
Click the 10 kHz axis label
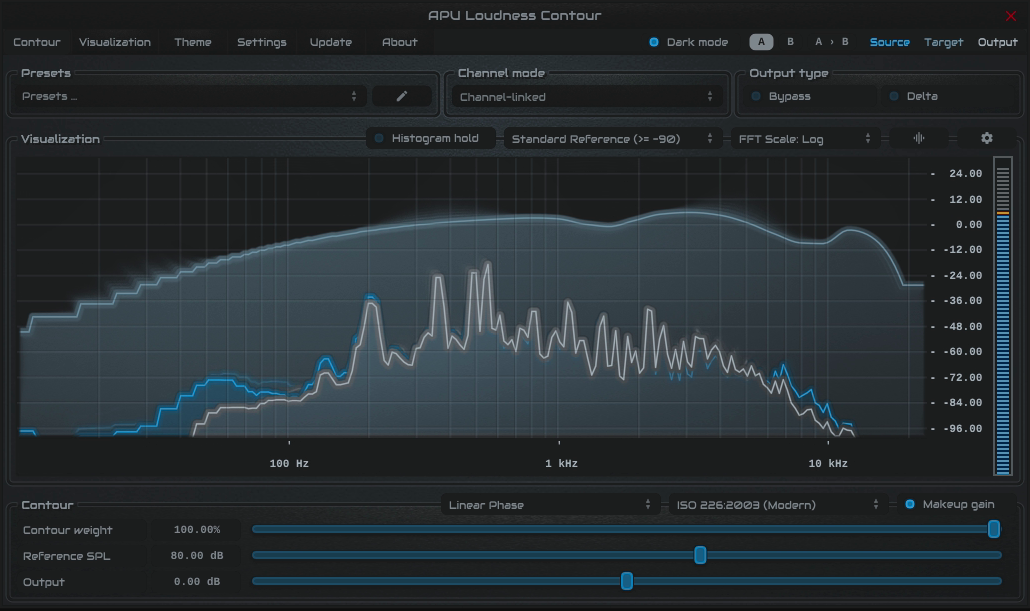[x=828, y=463]
